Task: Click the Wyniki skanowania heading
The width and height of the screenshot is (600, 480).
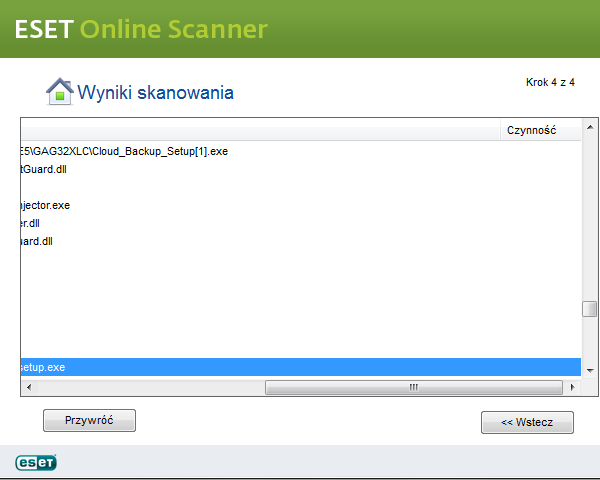Action: [x=155, y=93]
